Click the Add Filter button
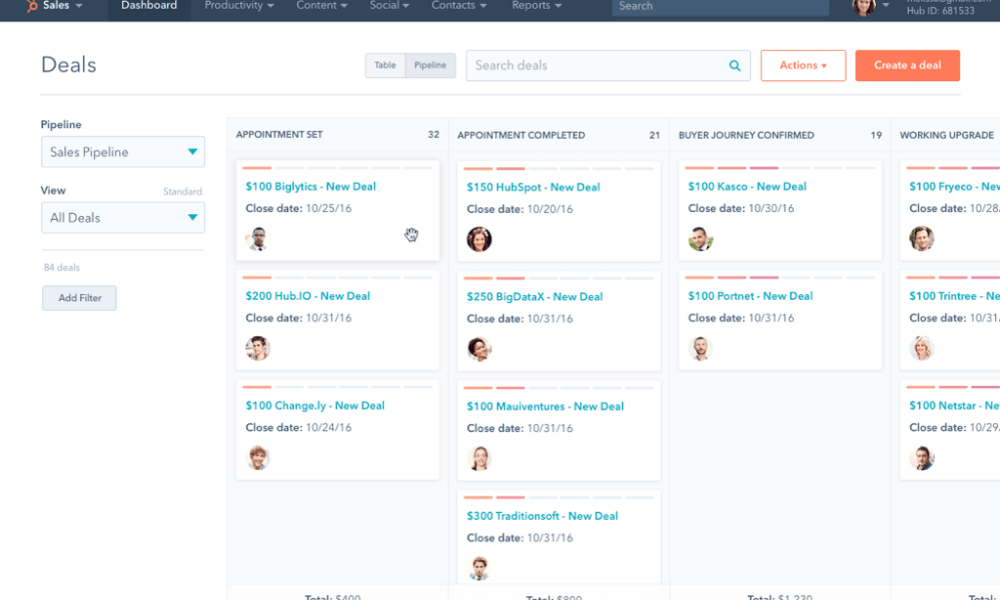The width and height of the screenshot is (1000, 600). pyautogui.click(x=79, y=298)
